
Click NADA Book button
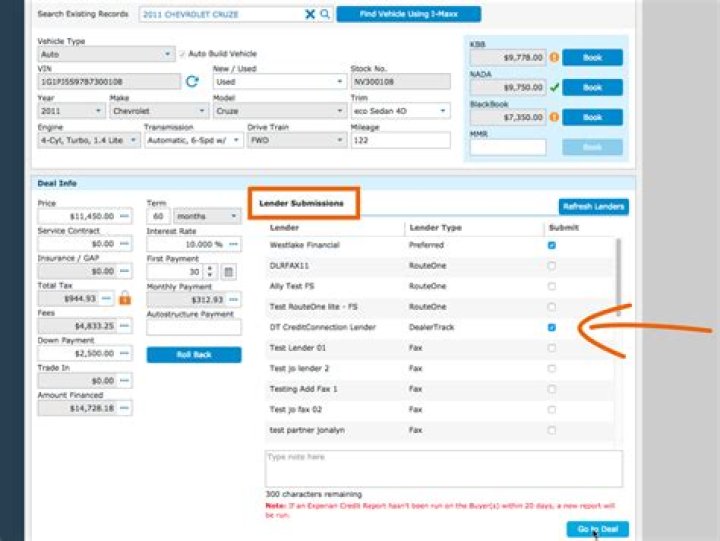click(x=592, y=87)
